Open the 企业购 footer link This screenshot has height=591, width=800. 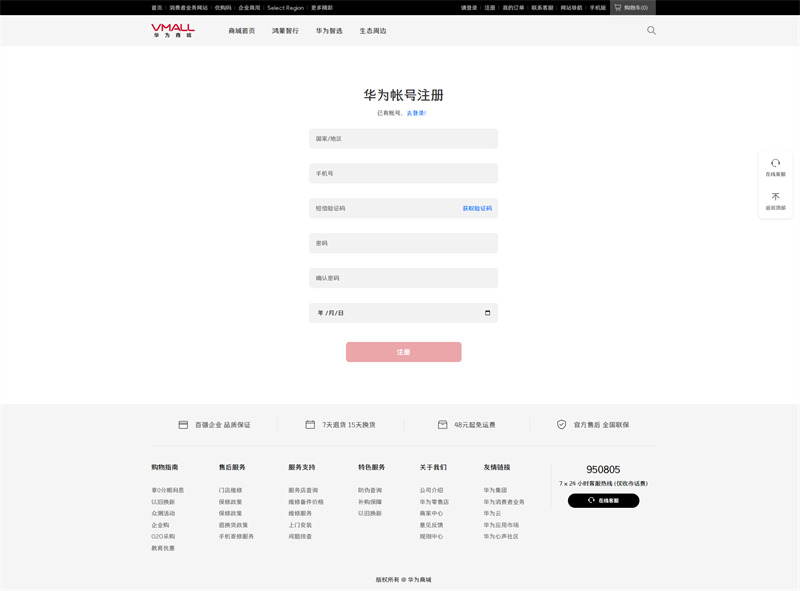click(x=160, y=525)
